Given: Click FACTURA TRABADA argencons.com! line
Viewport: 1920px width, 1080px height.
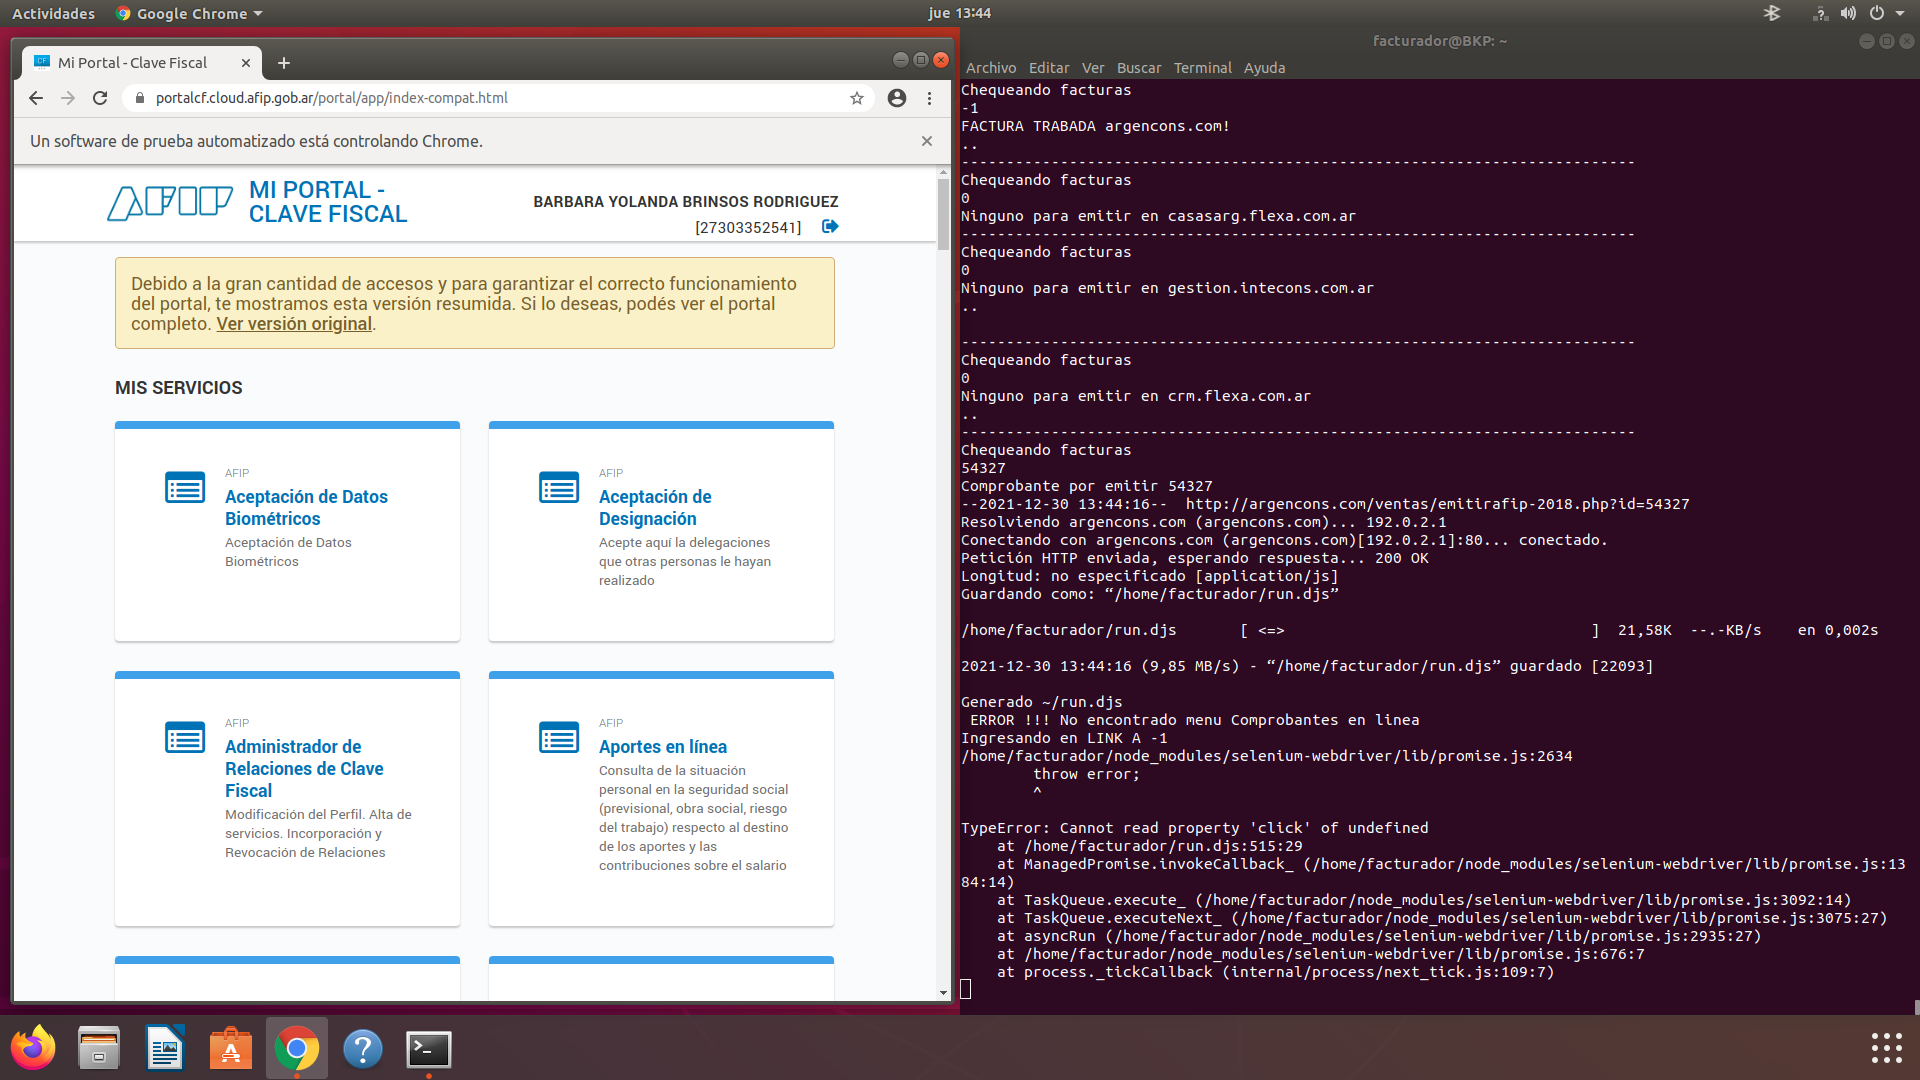Looking at the screenshot, I should click(x=1095, y=126).
